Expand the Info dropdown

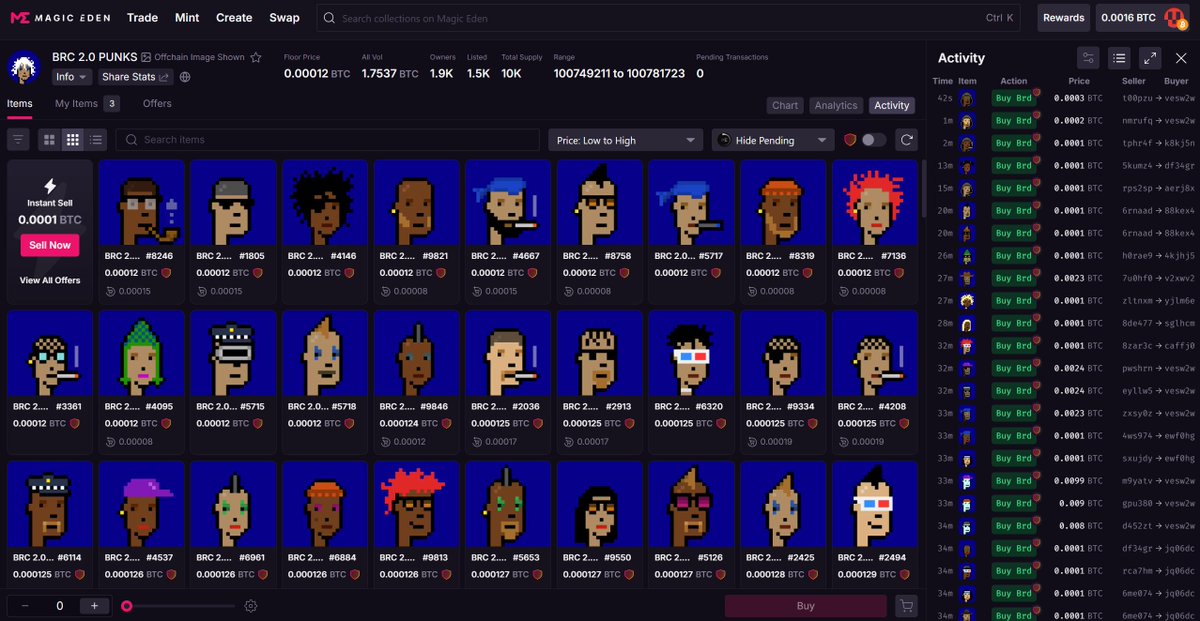(x=71, y=77)
